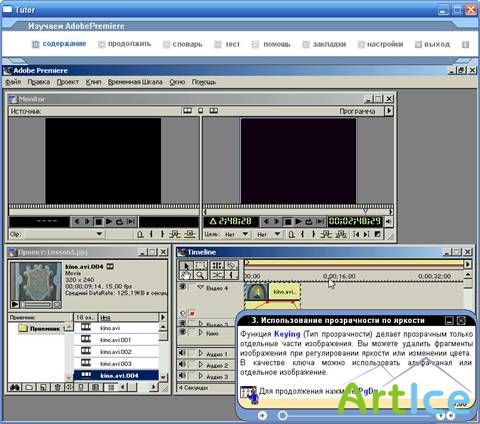
Task: Open the словарь link in Tutor bar
Action: 187,44
